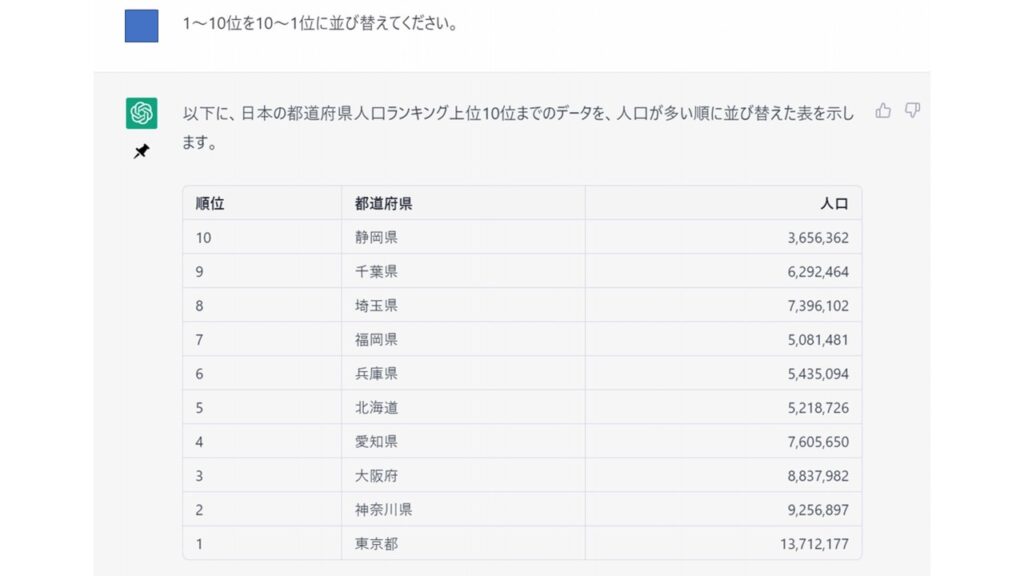The image size is (1024, 576).
Task: Click the user prompt message text
Action: click(x=320, y=24)
